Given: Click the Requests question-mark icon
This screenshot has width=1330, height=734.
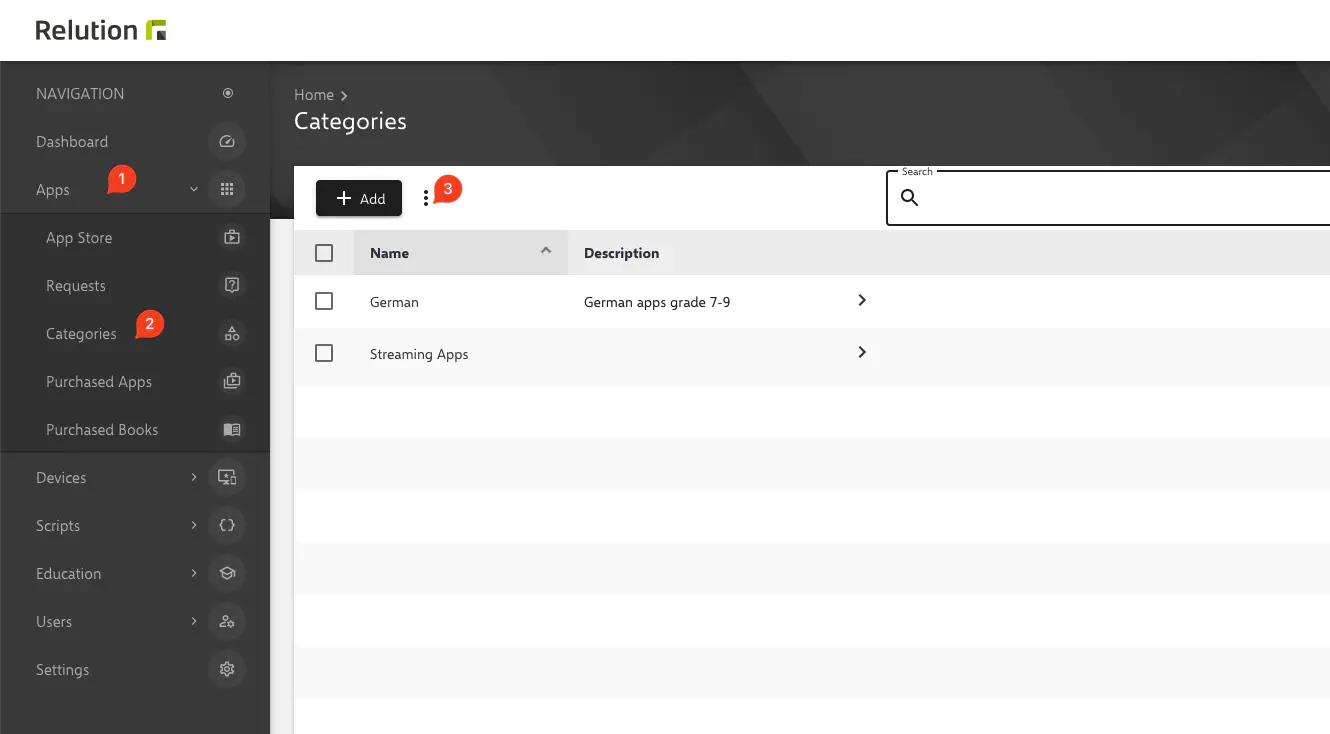Looking at the screenshot, I should click(232, 286).
